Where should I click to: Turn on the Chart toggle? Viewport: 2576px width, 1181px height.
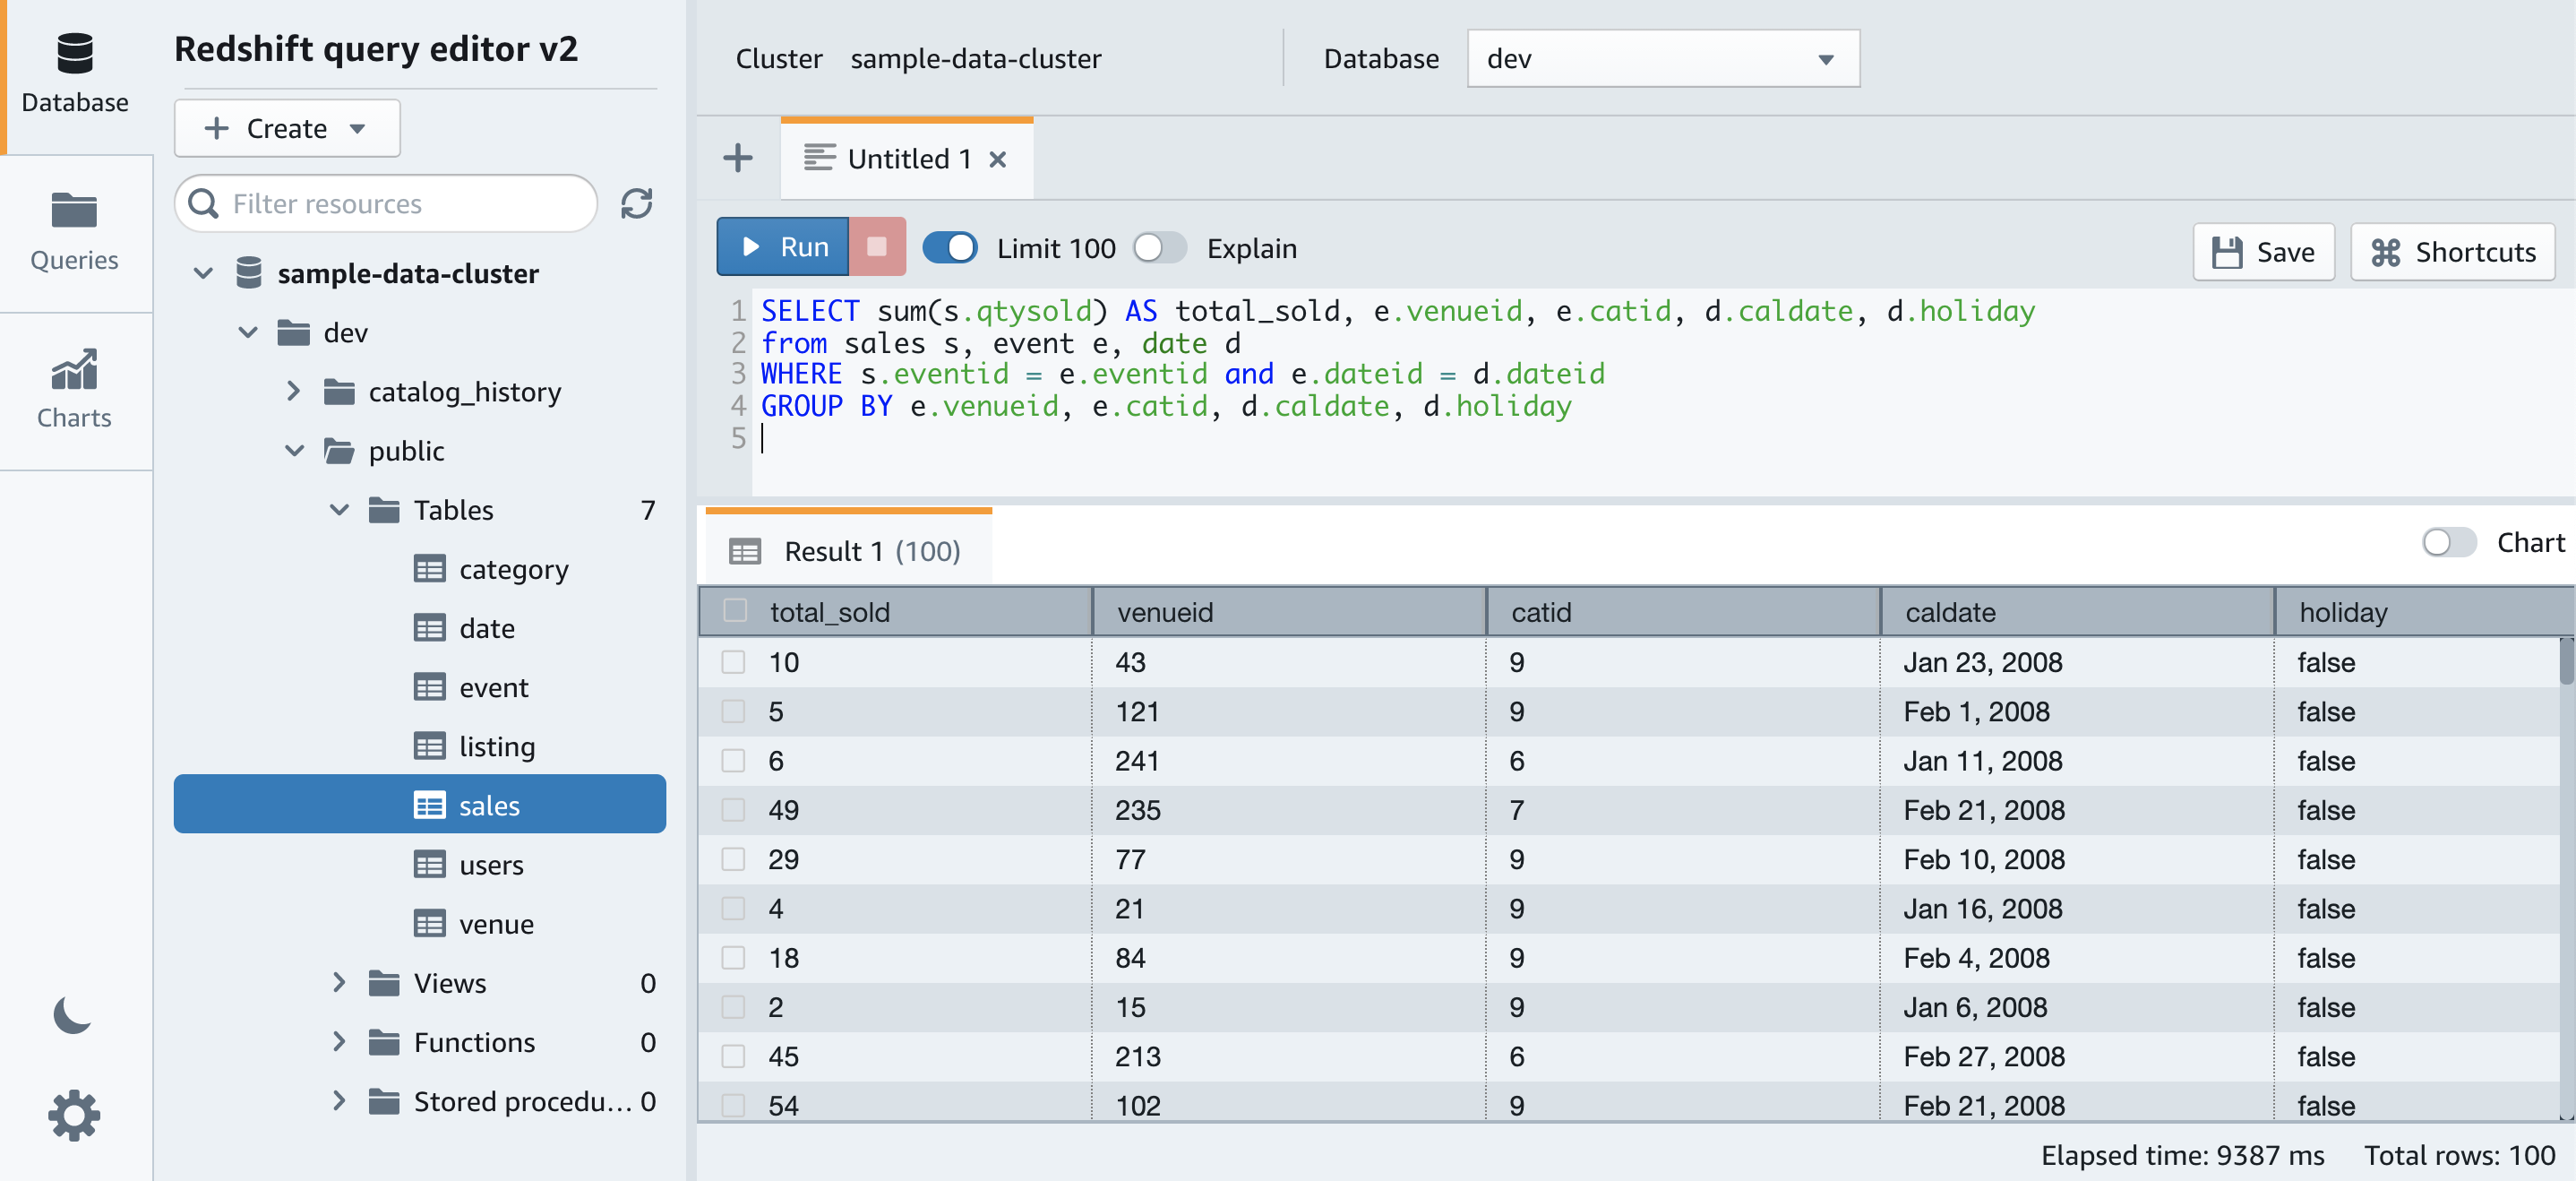tap(2448, 543)
